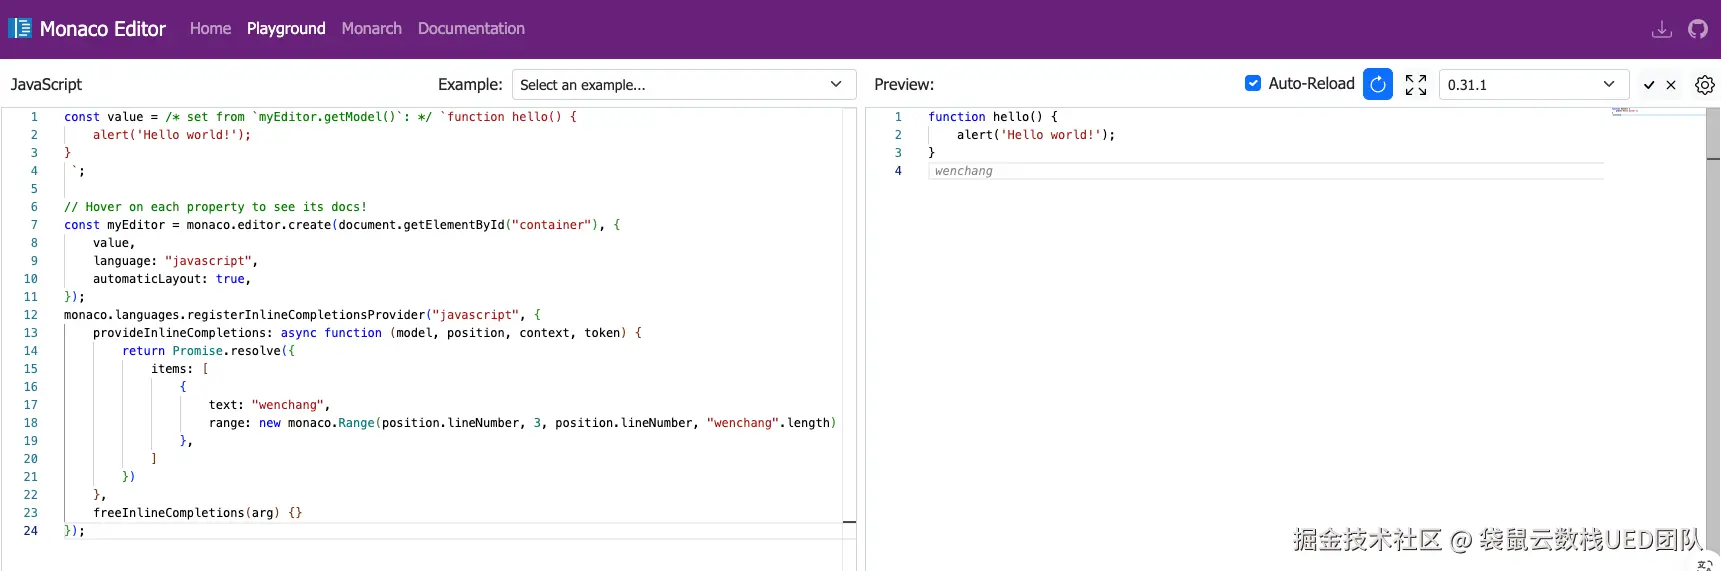
Task: Click the 'Monaco Editor' title text
Action: (103, 29)
